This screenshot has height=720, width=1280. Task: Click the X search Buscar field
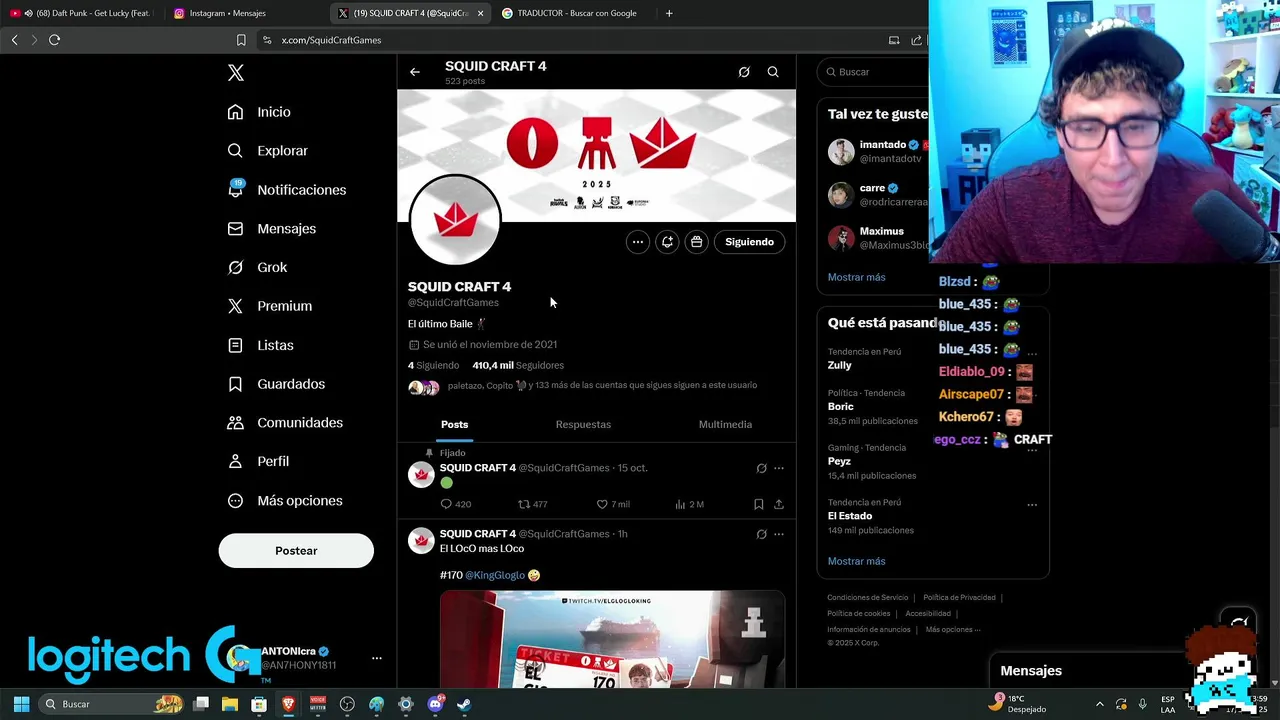[875, 72]
